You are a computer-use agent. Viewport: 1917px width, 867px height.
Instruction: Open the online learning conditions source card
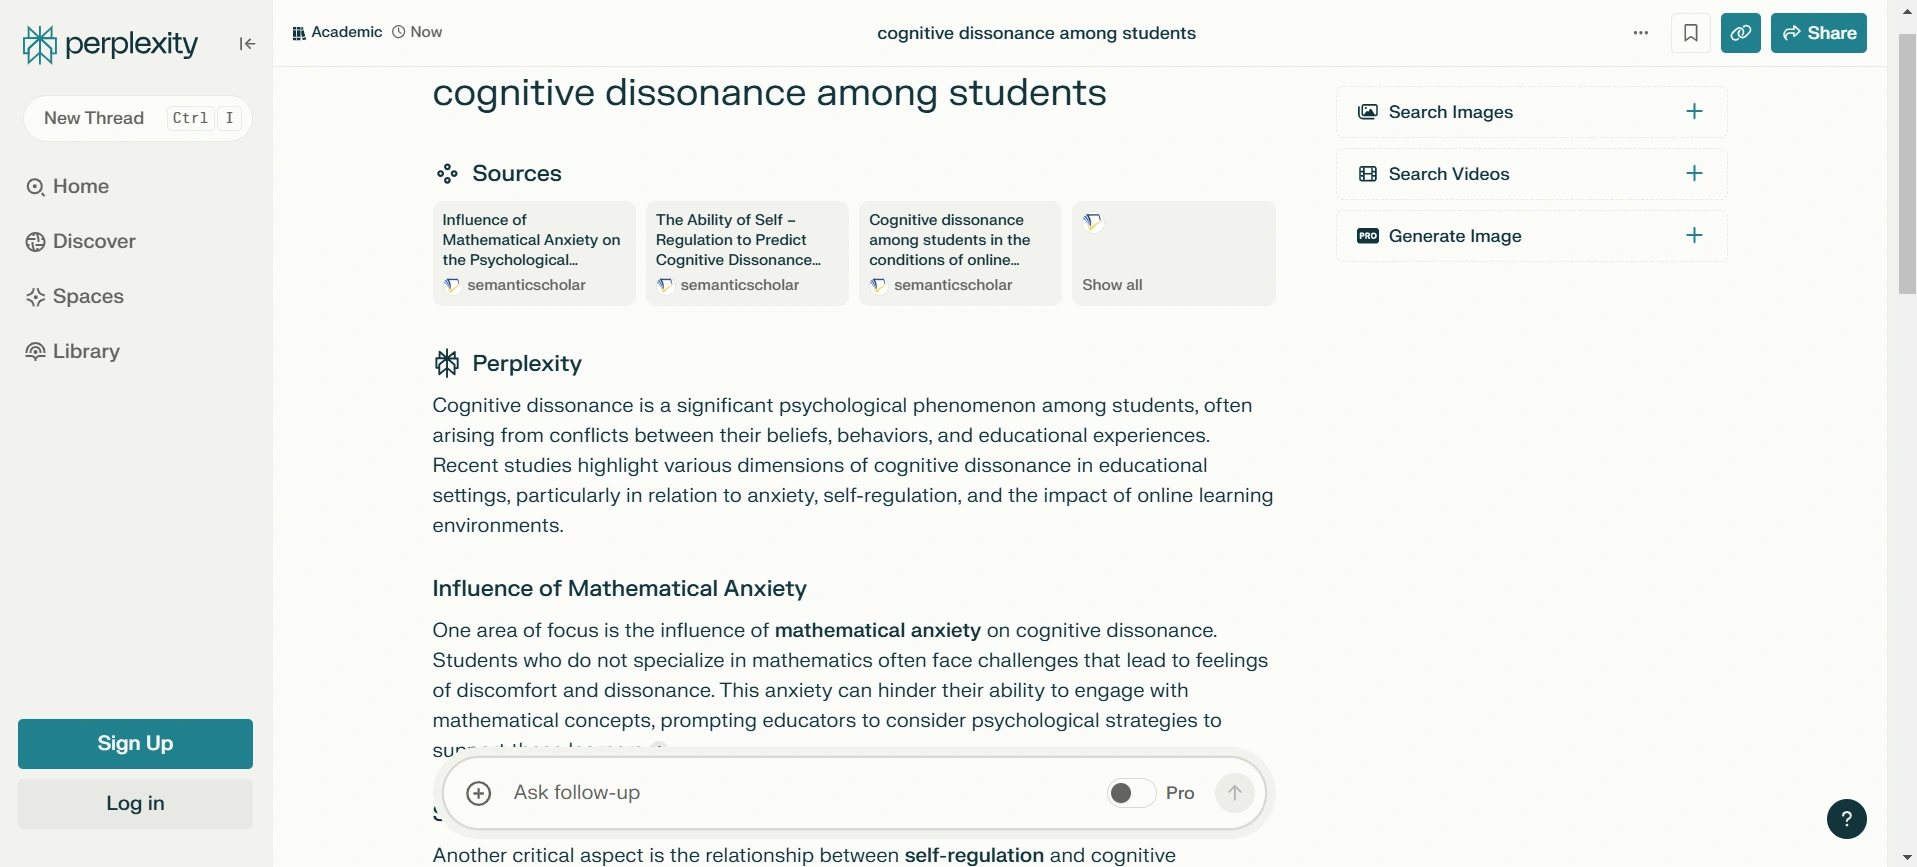click(960, 253)
